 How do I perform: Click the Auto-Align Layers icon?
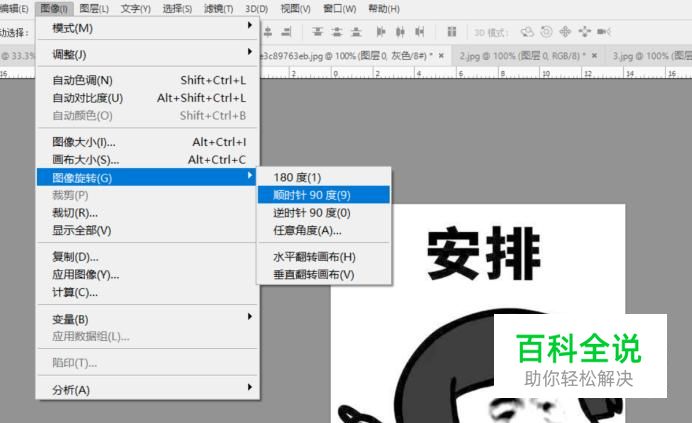click(x=451, y=32)
